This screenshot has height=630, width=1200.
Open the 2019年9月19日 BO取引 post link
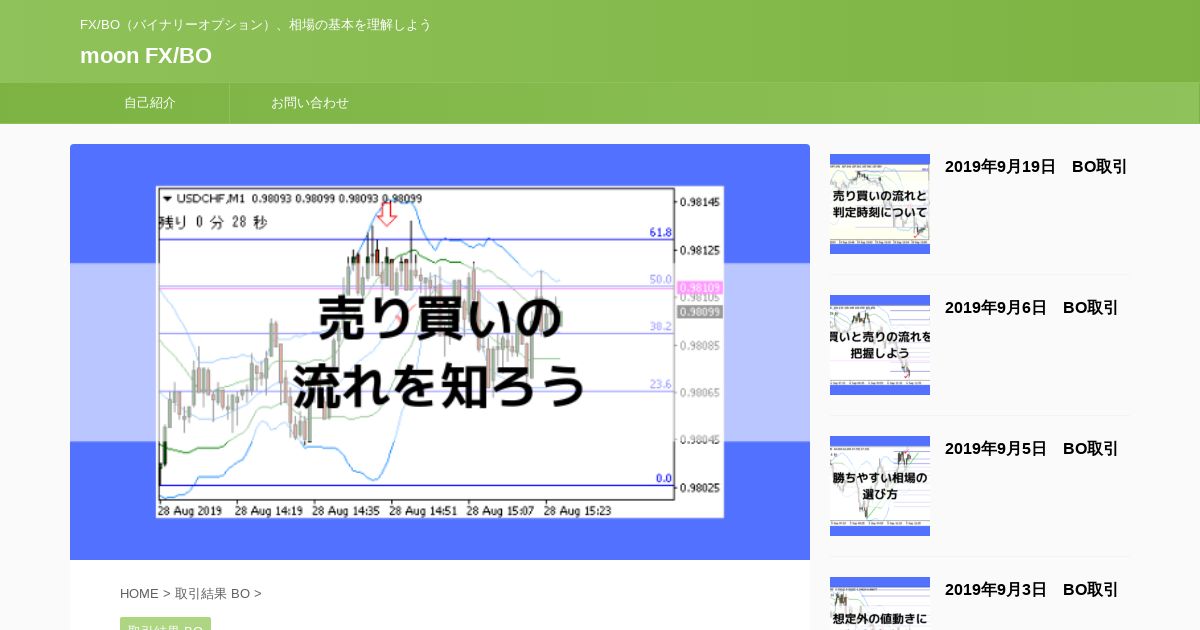tap(1036, 167)
